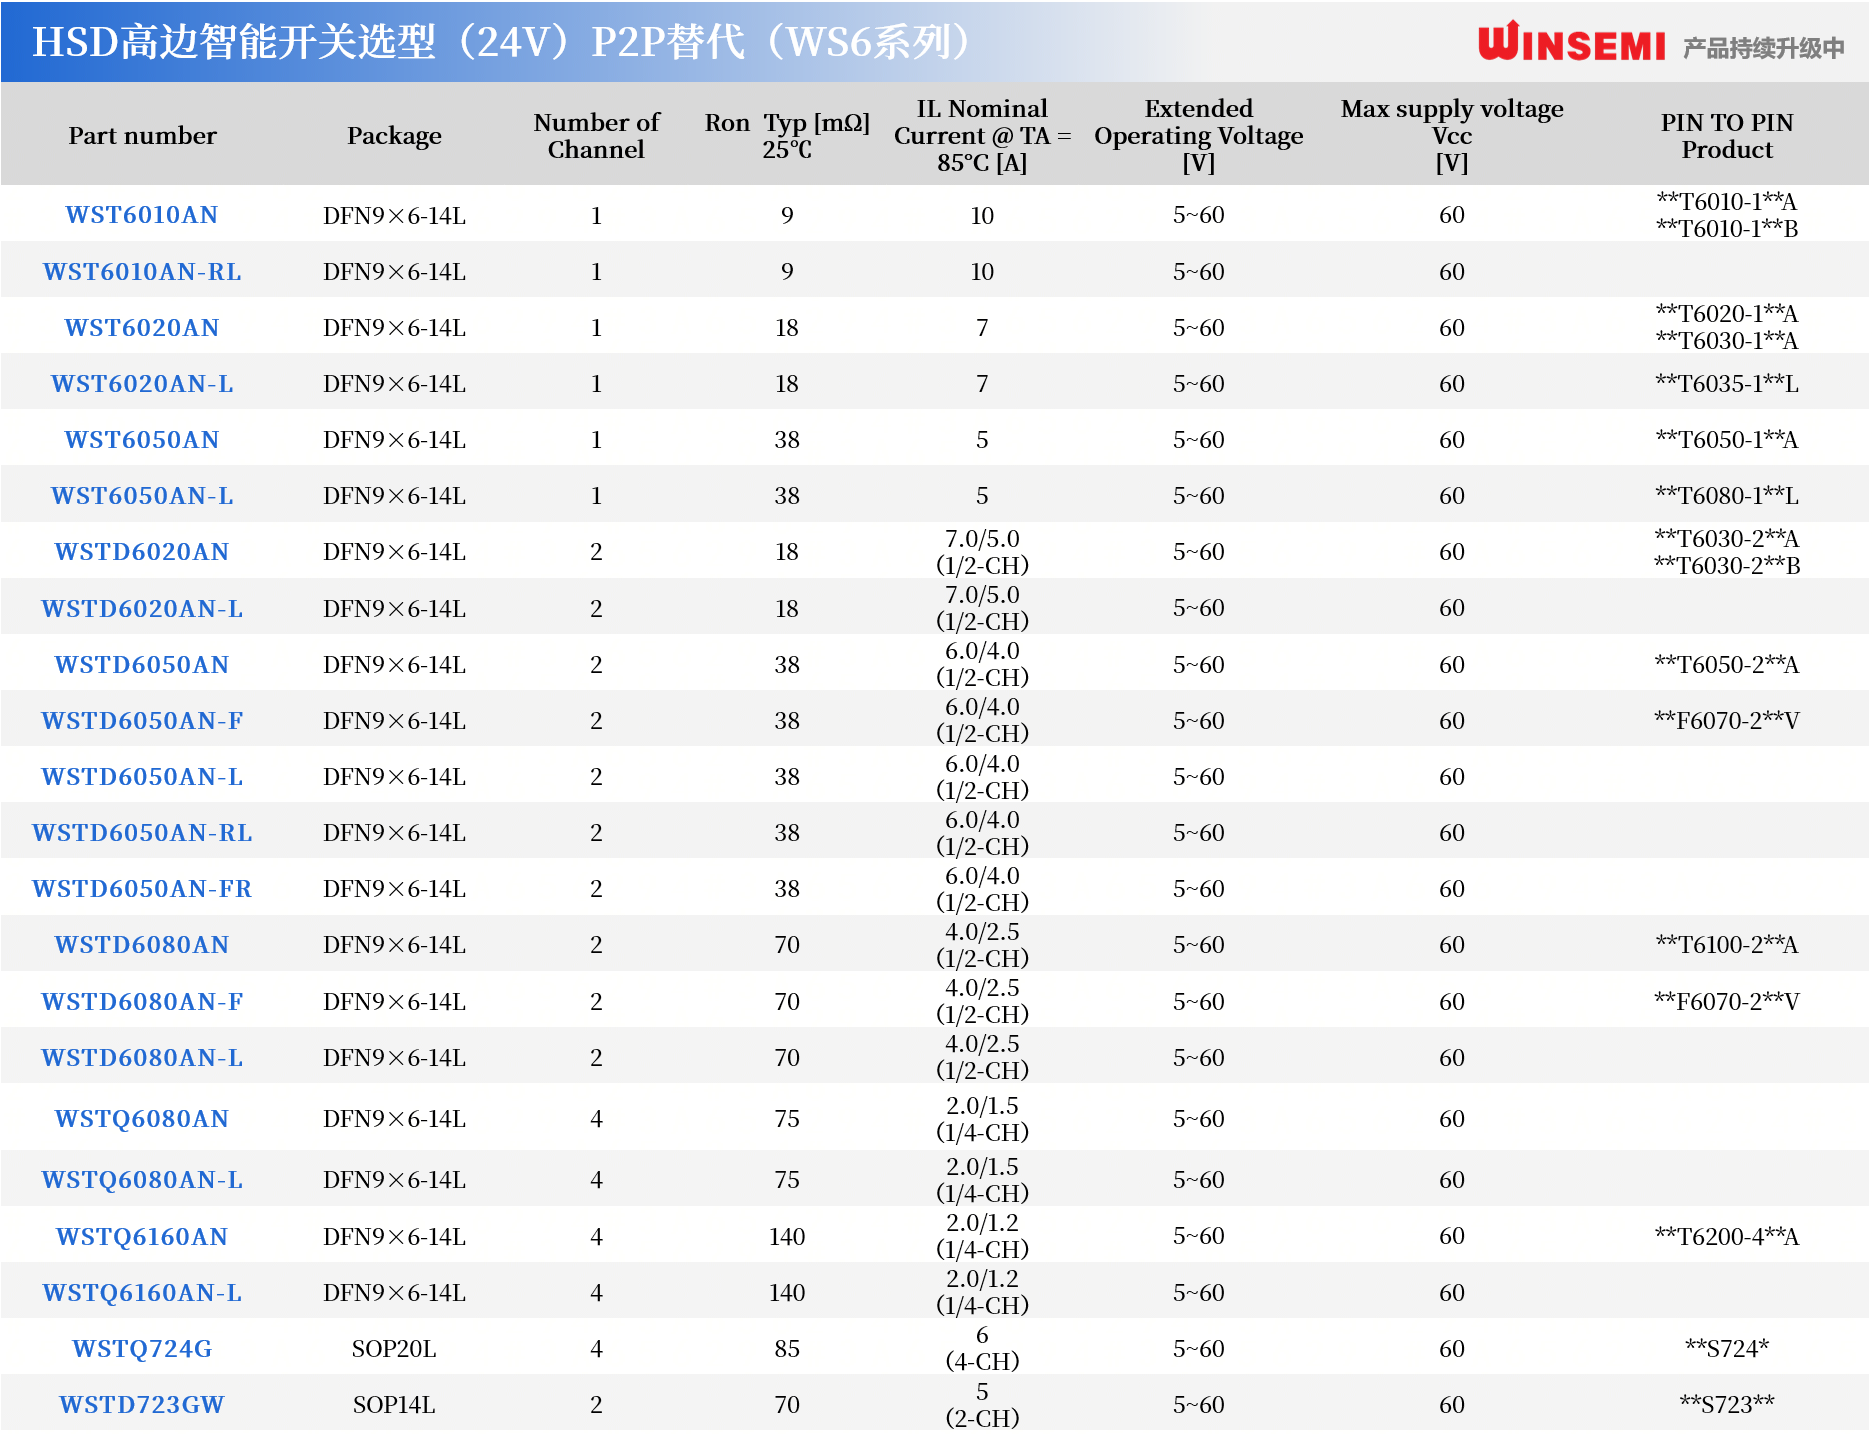Open the WST6010AN-RL part link
Screen dimensions: 1872x1436
pyautogui.click(x=142, y=272)
